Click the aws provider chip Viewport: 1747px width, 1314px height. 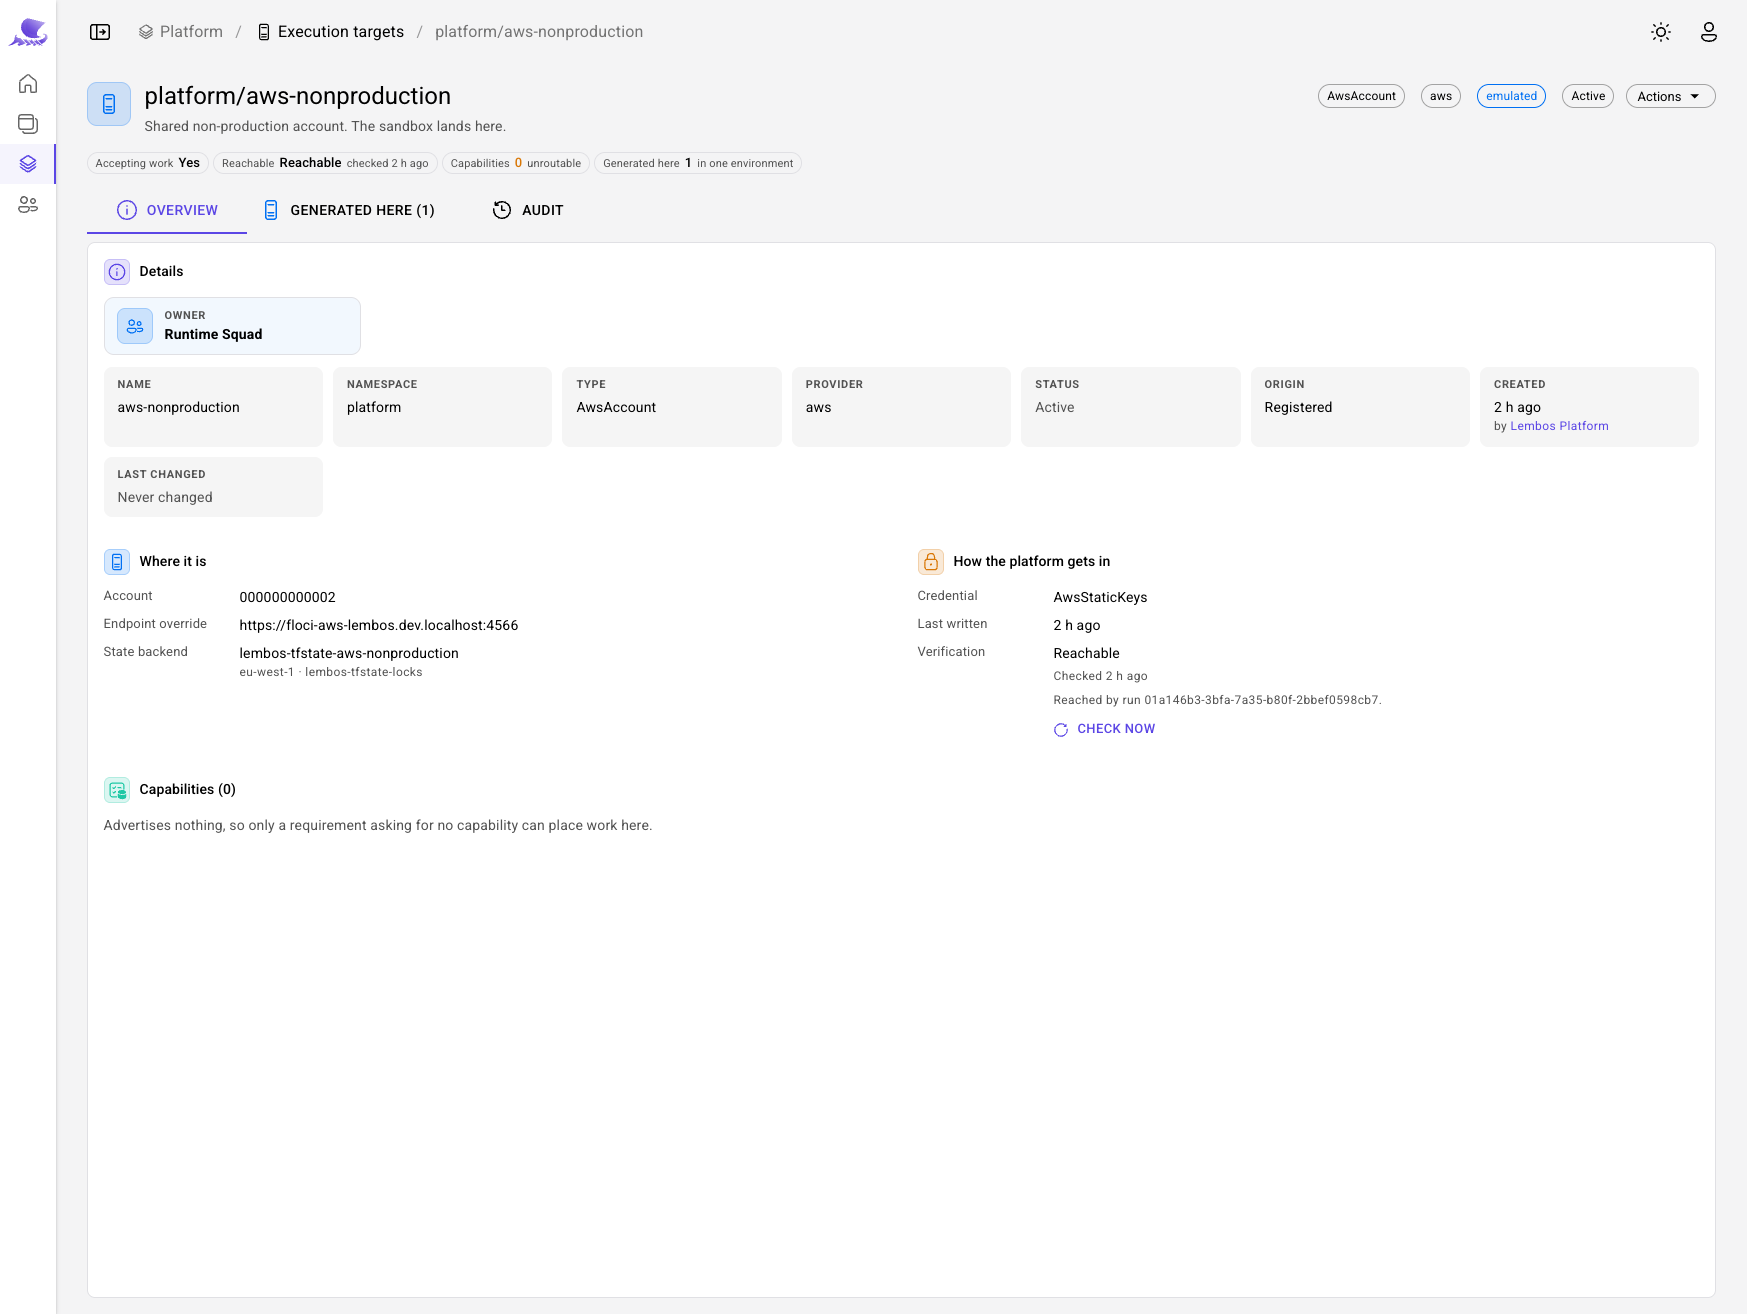click(x=1440, y=96)
